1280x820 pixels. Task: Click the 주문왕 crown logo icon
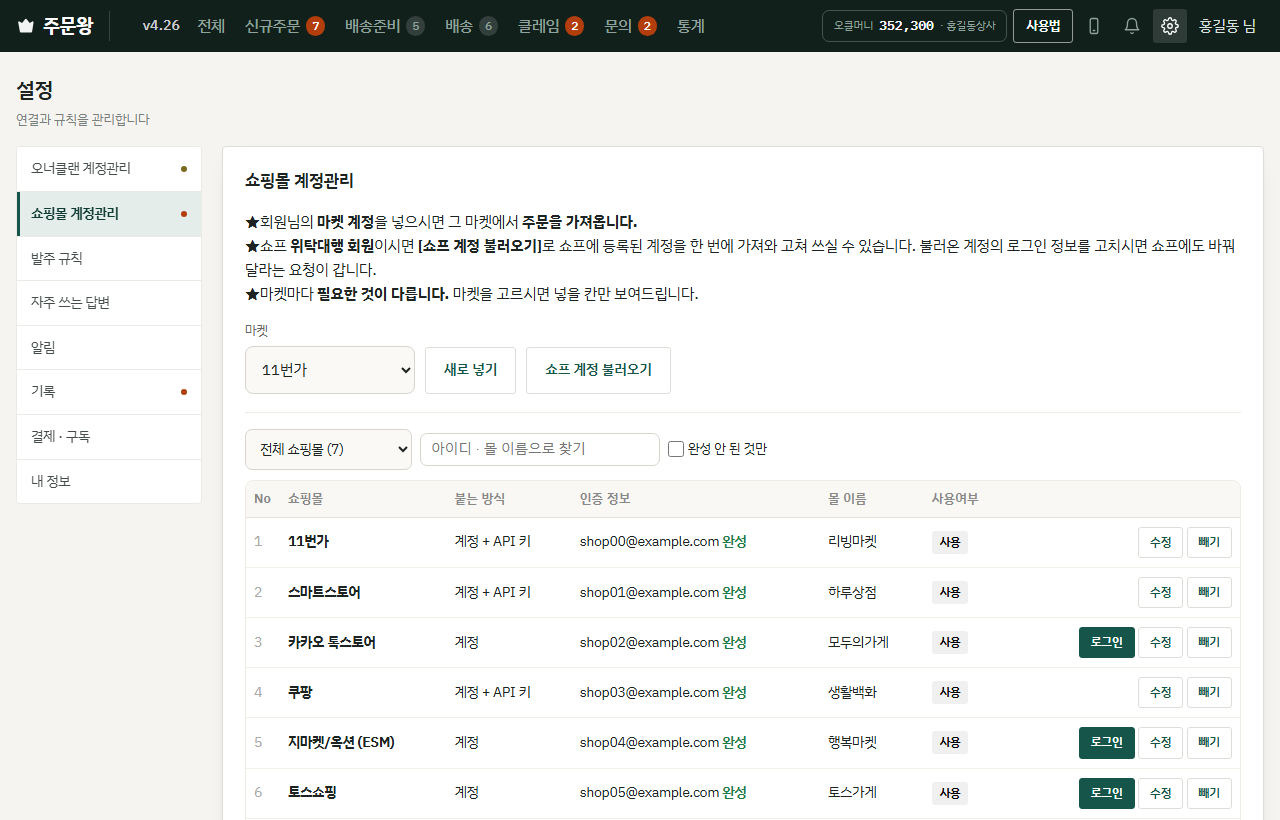pyautogui.click(x=26, y=26)
